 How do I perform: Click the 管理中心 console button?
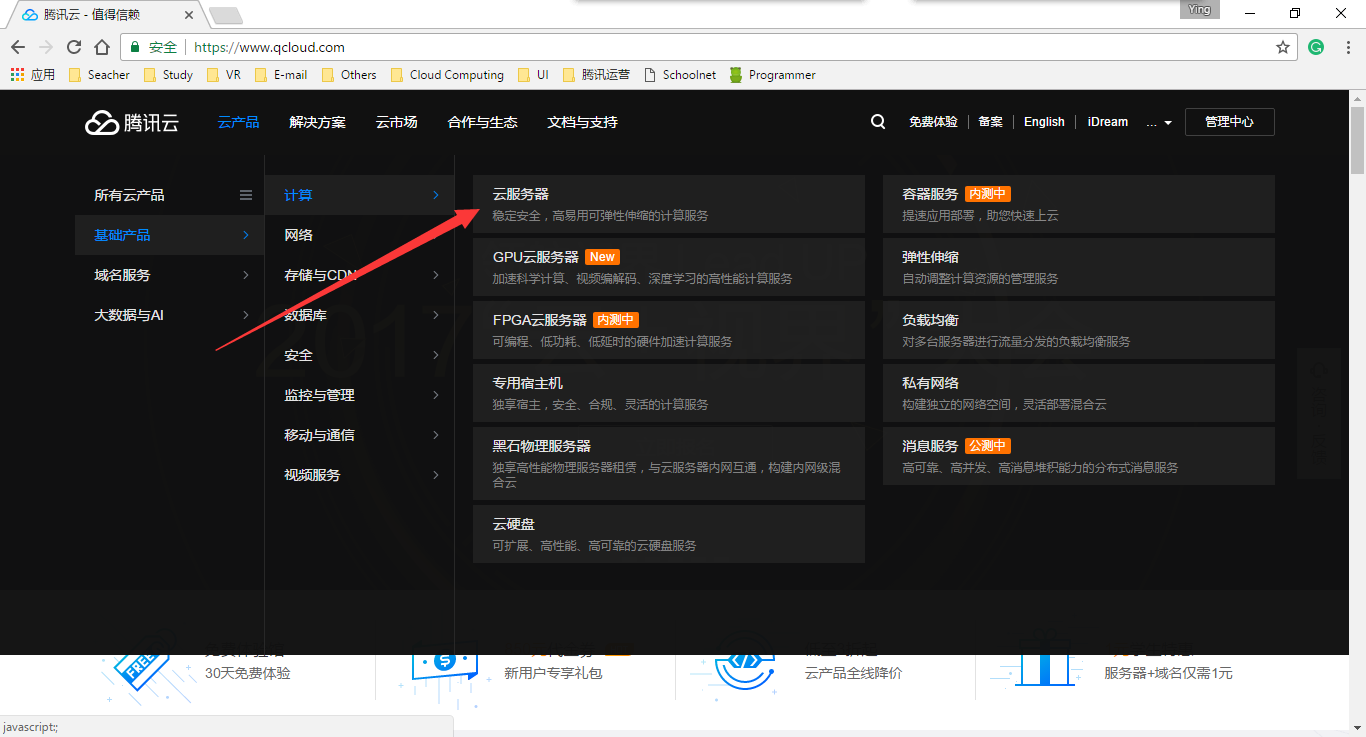pyautogui.click(x=1229, y=122)
